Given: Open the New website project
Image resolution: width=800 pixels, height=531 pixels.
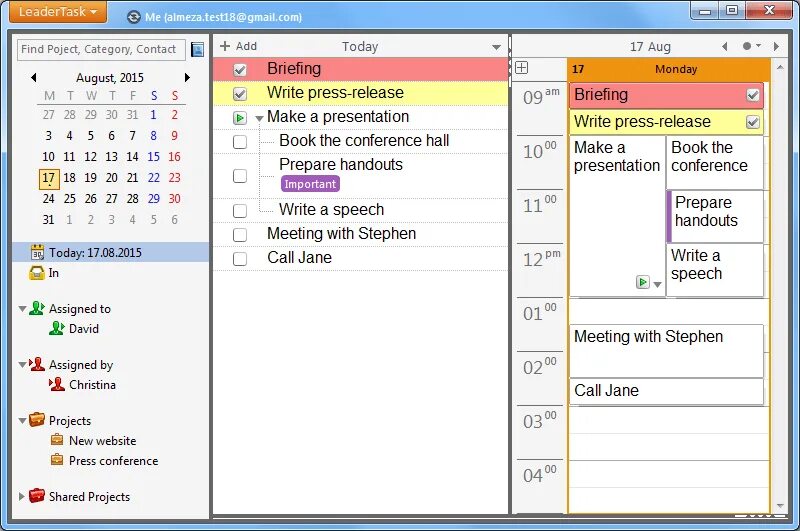Looking at the screenshot, I should 103,441.
